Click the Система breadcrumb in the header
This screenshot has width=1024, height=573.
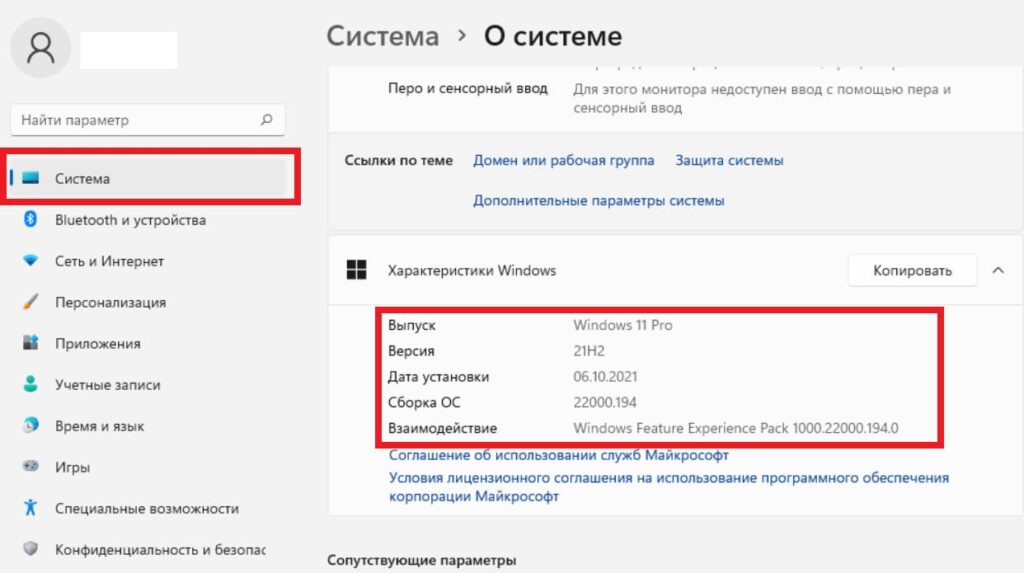383,37
